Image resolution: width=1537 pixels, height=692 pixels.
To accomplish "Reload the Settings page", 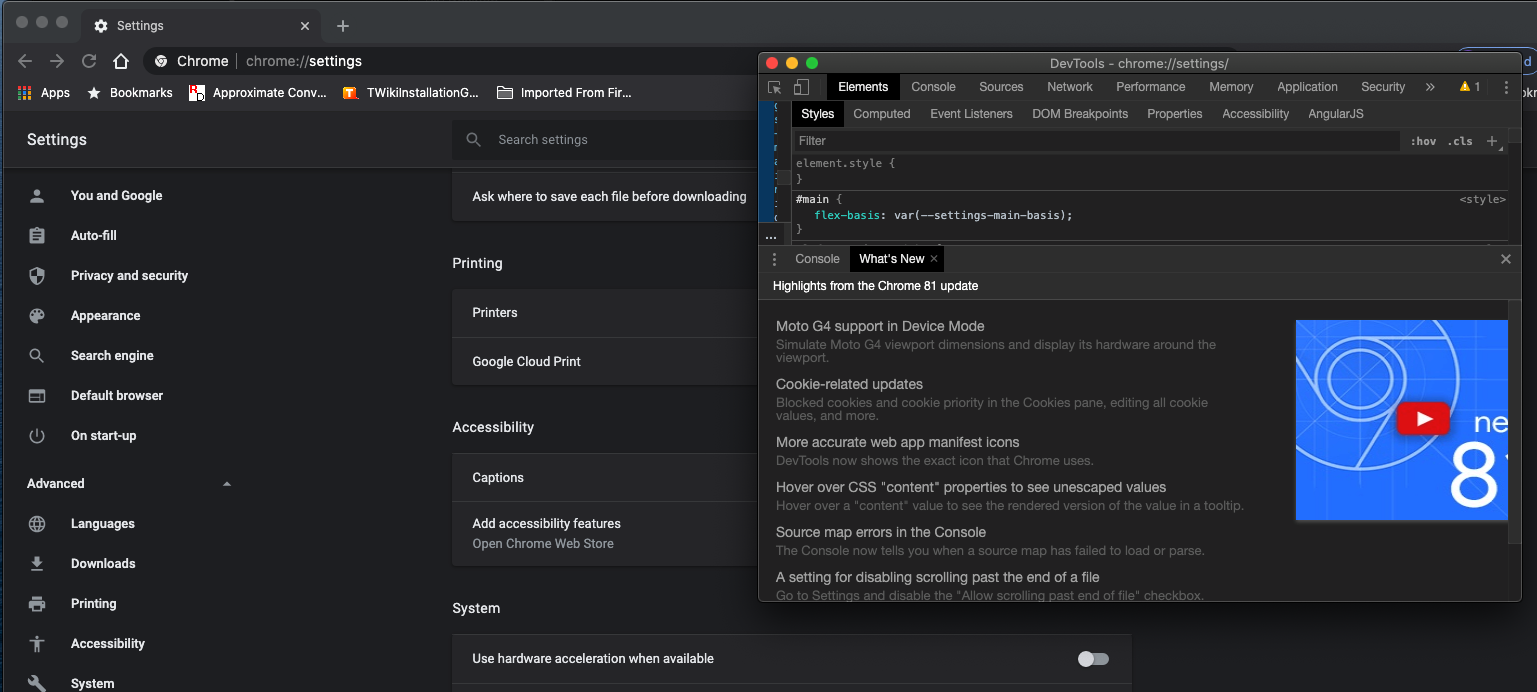I will (89, 61).
